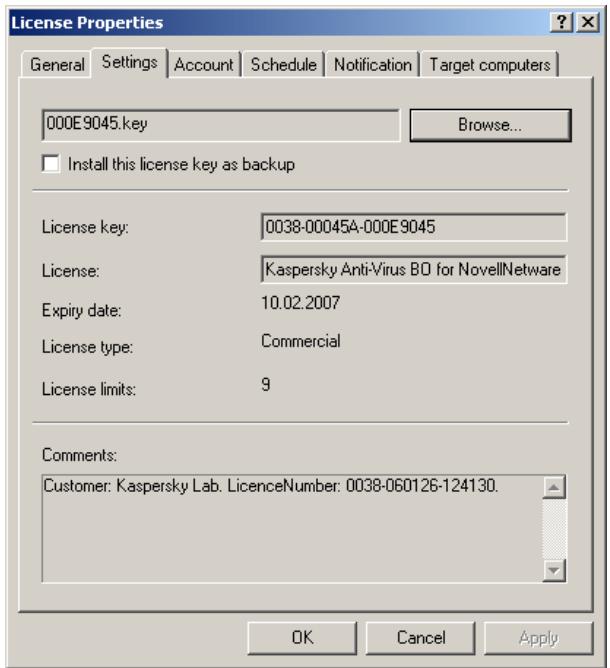This screenshot has width=610, height=668.
Task: Show the Target computers tab
Action: (x=489, y=65)
